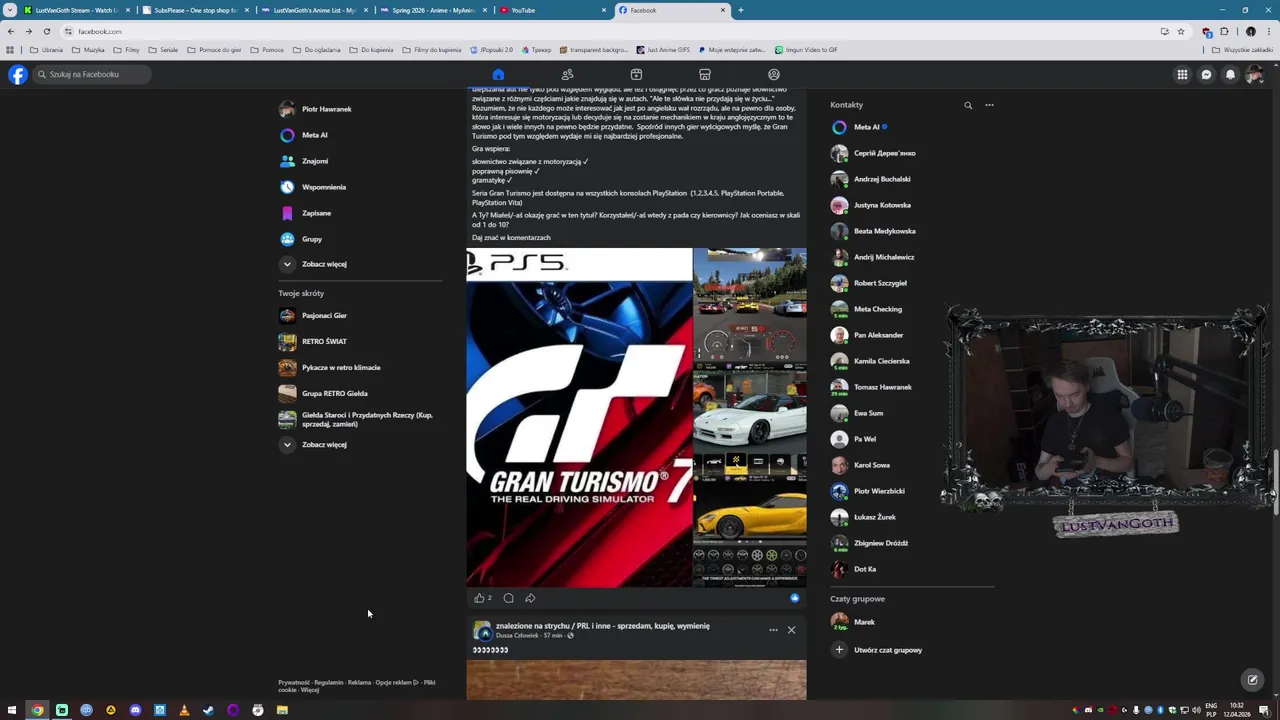The width and height of the screenshot is (1280, 720).
Task: Reload the page in Chrome
Action: click(x=46, y=31)
